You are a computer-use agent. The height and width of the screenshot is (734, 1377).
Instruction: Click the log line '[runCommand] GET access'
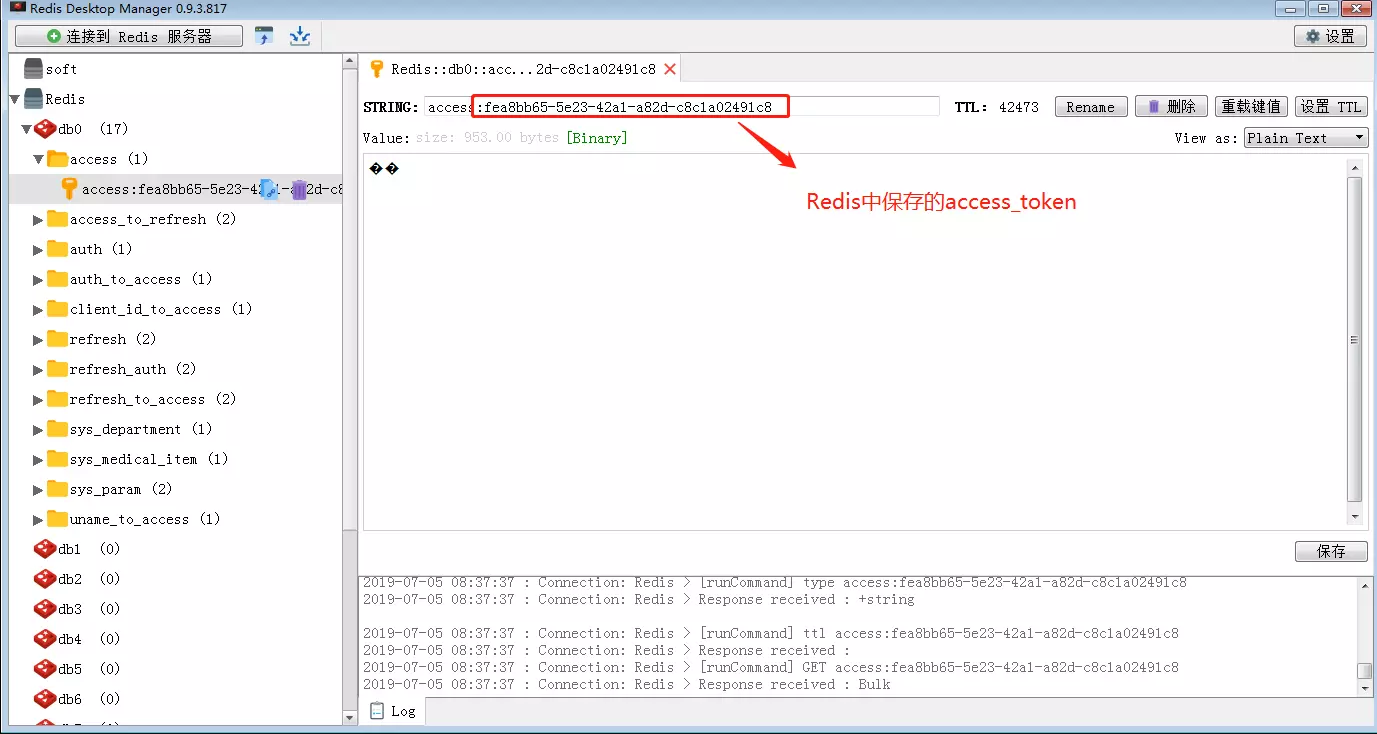(771, 667)
